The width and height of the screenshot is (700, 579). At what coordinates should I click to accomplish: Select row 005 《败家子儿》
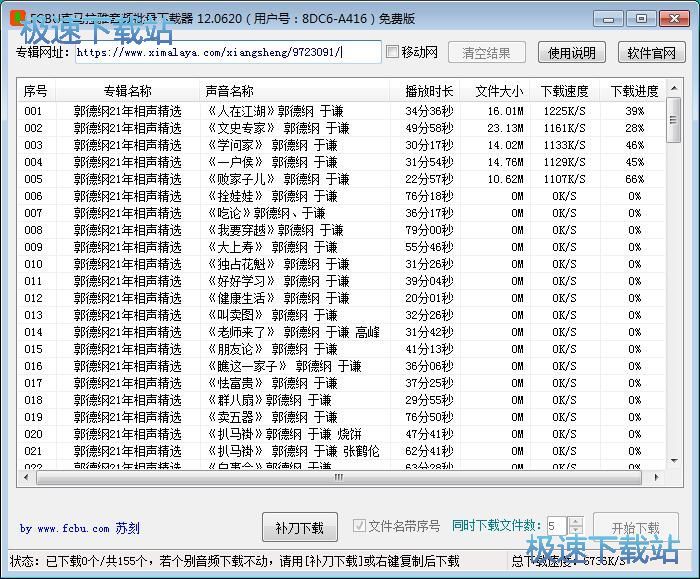342,179
